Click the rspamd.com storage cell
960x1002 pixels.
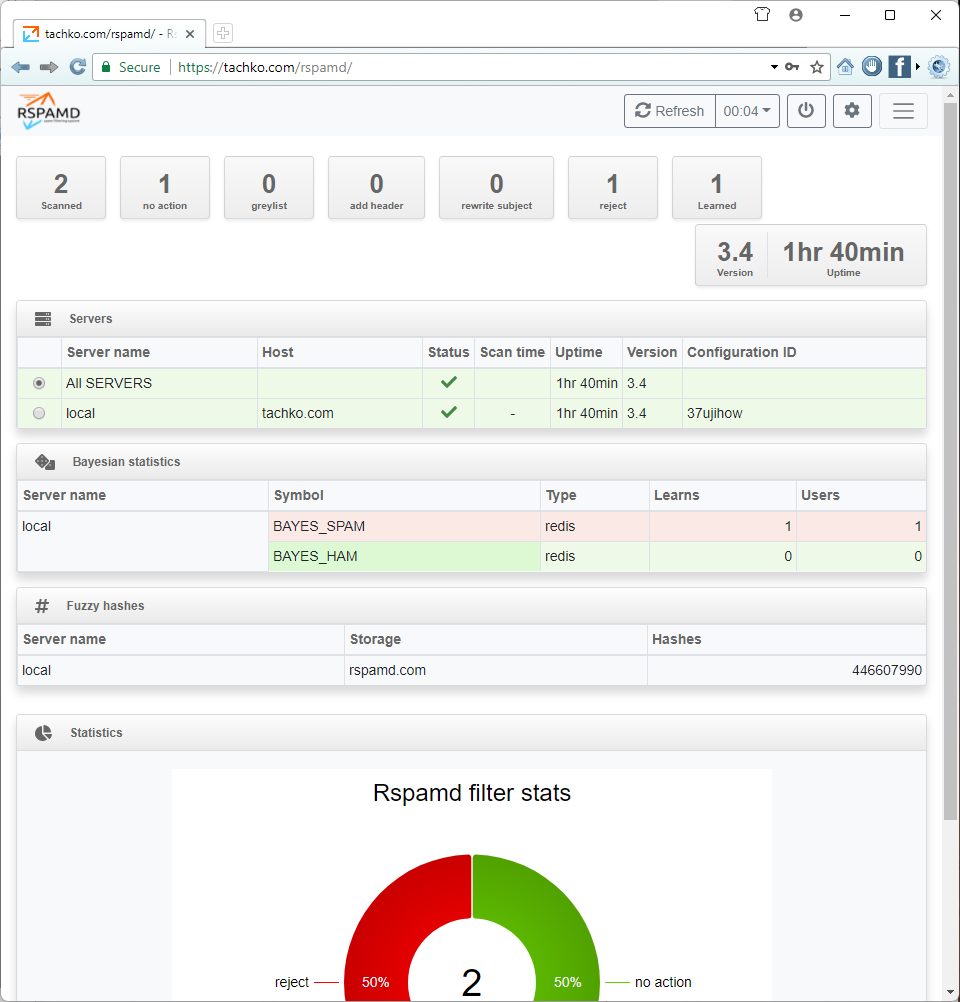tap(496, 670)
